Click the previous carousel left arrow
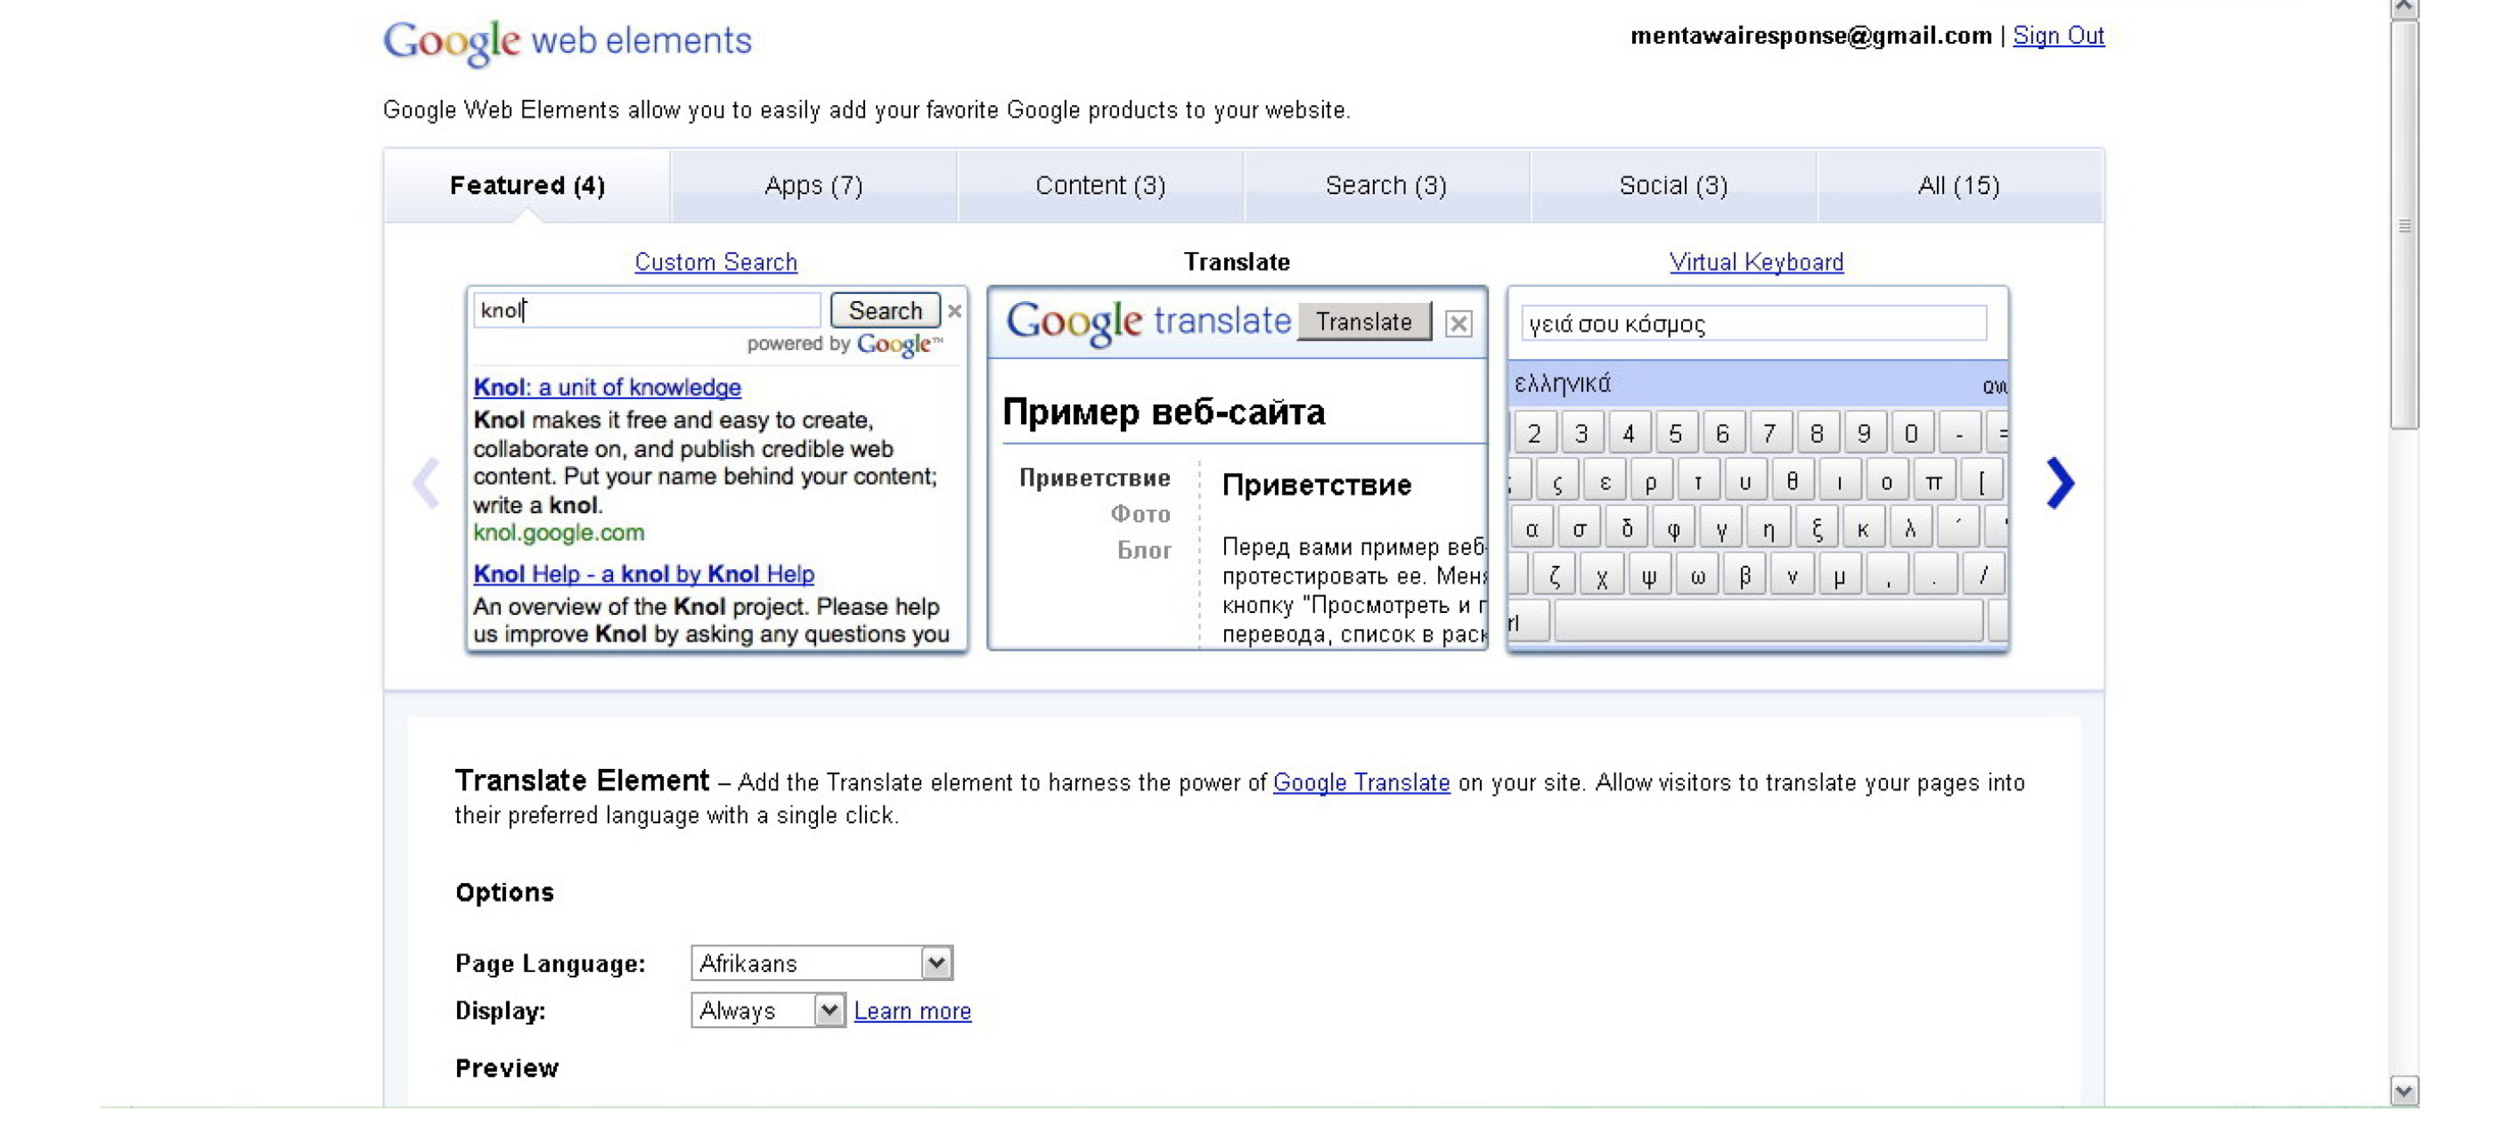 [426, 484]
